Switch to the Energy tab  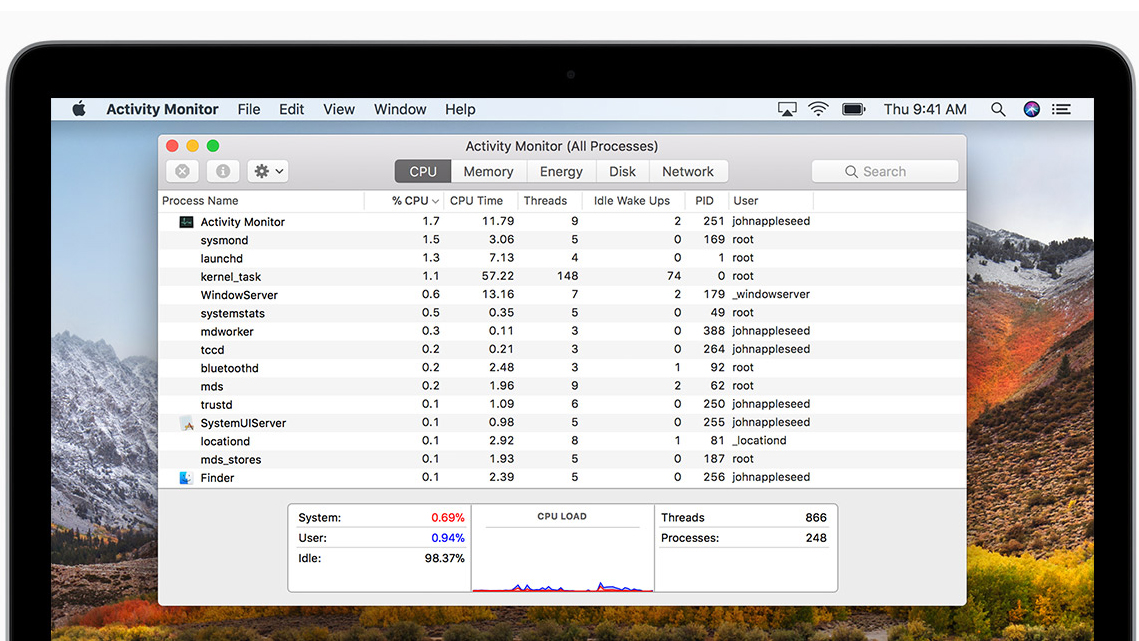[561, 172]
